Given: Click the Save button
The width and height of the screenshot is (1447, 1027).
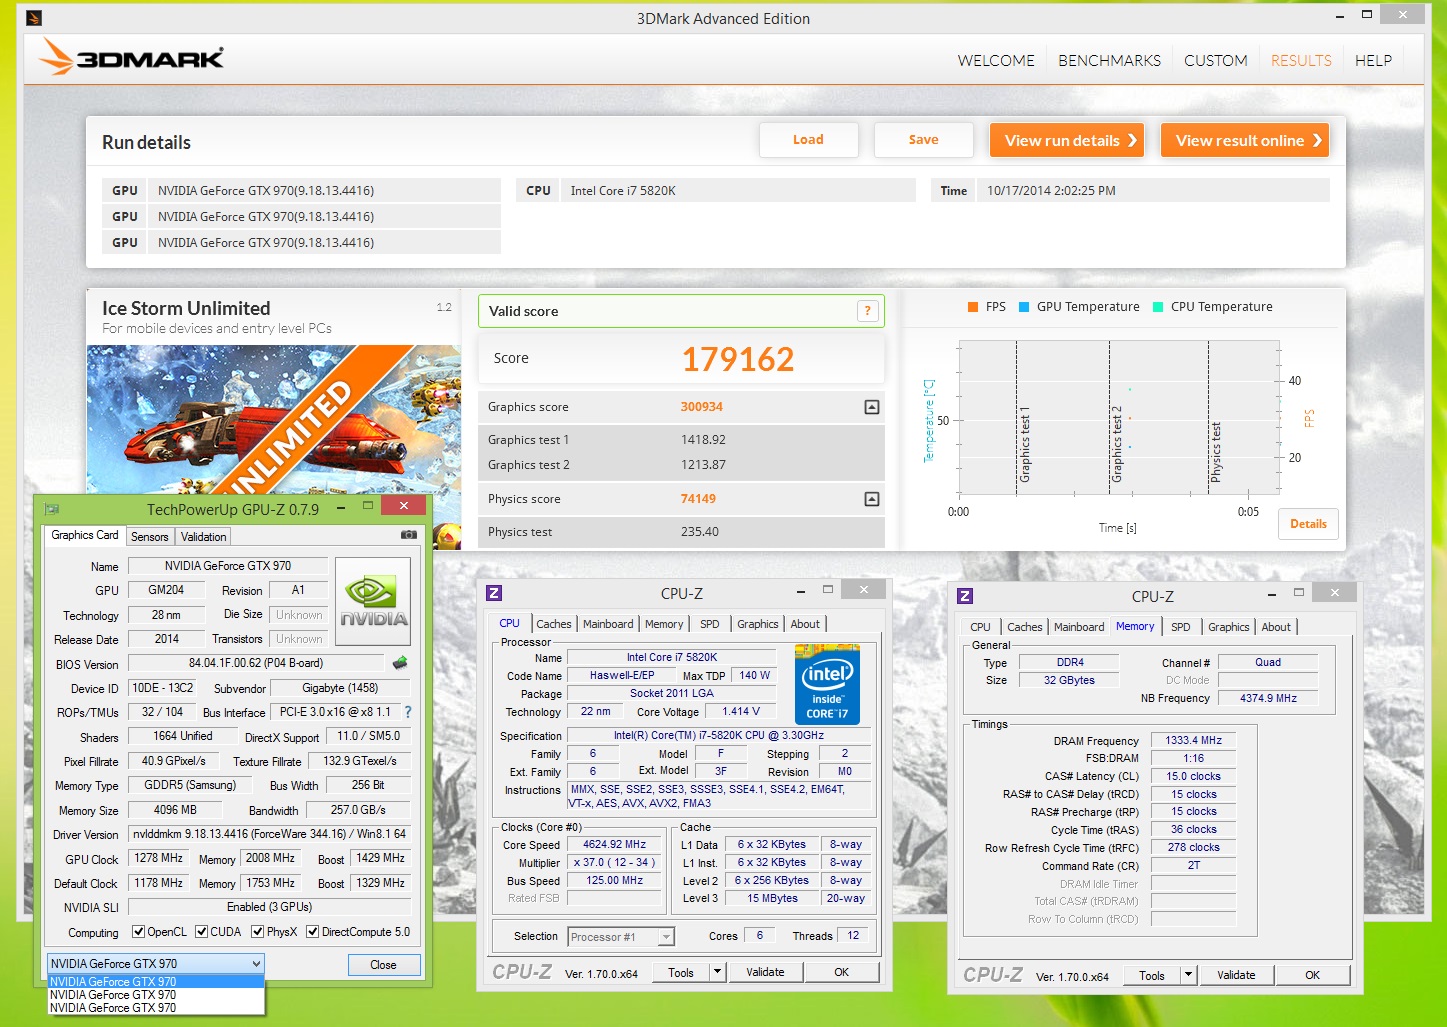Looking at the screenshot, I should tap(923, 140).
